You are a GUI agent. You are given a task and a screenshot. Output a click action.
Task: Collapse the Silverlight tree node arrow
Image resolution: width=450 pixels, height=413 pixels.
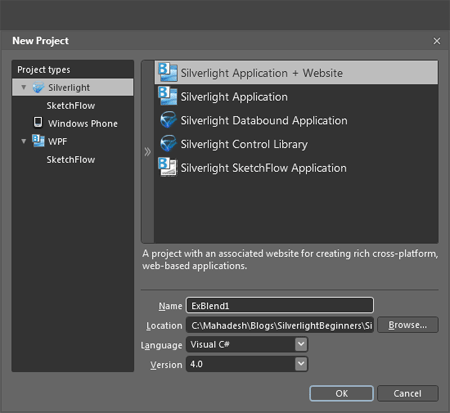(x=24, y=87)
